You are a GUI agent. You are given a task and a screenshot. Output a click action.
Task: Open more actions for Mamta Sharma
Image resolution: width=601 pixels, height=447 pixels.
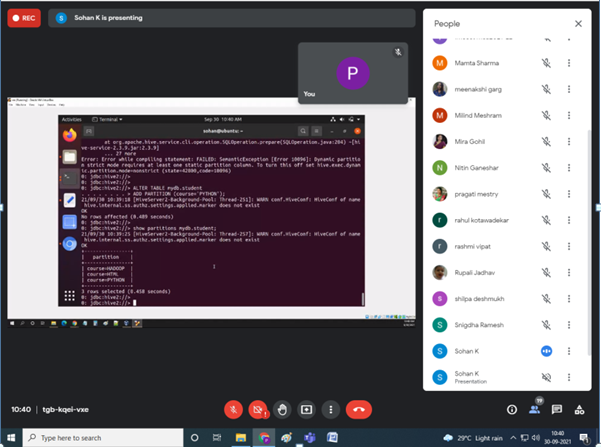click(569, 63)
